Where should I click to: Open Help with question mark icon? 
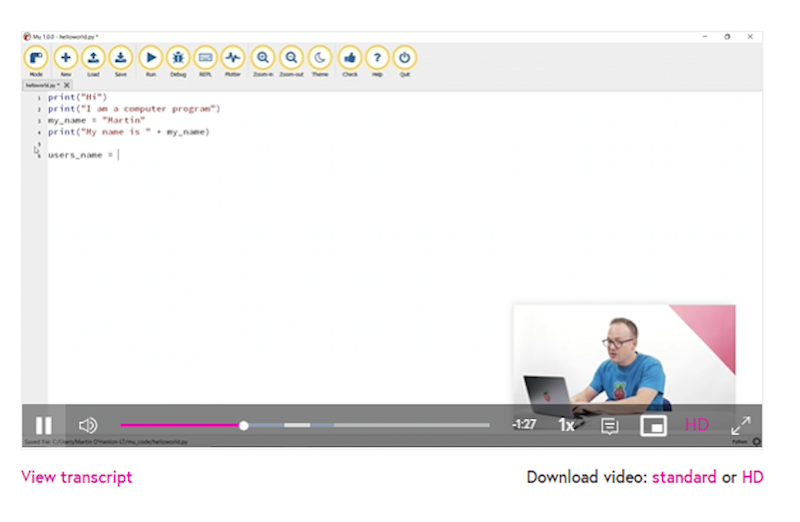pyautogui.click(x=377, y=60)
